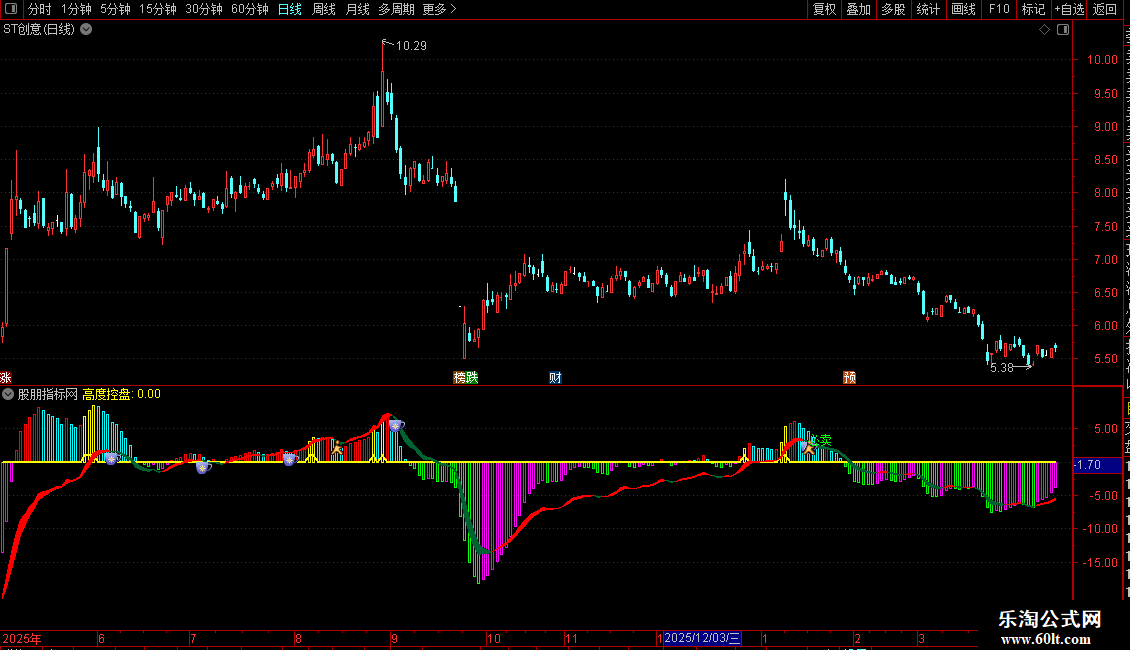Switch to 30分钟 period
Viewport: 1130px width, 650px height.
click(x=204, y=9)
